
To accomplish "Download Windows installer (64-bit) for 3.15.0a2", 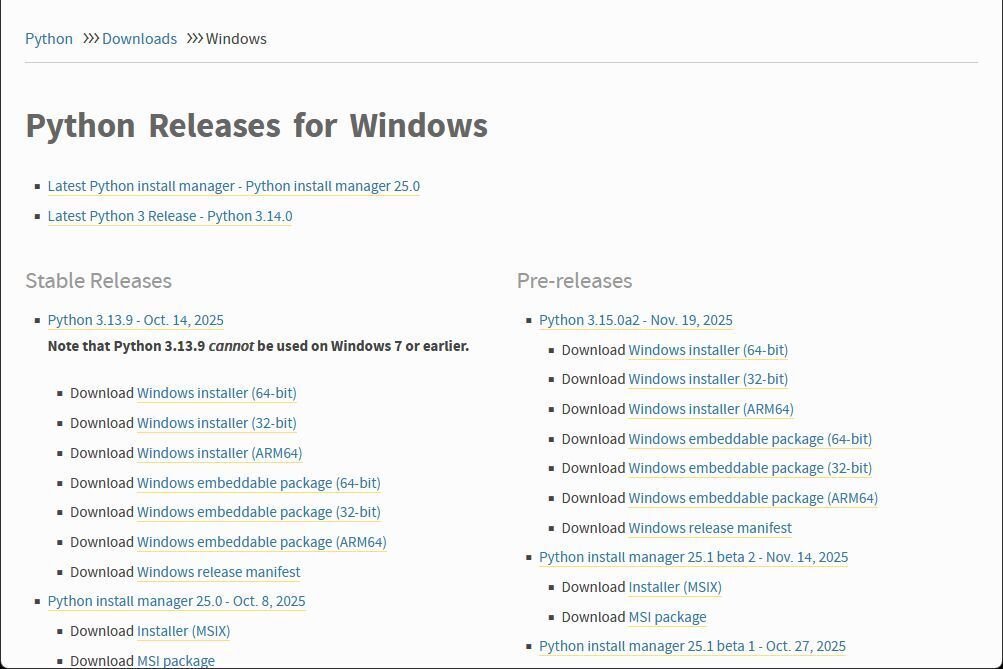I will coord(707,350).
